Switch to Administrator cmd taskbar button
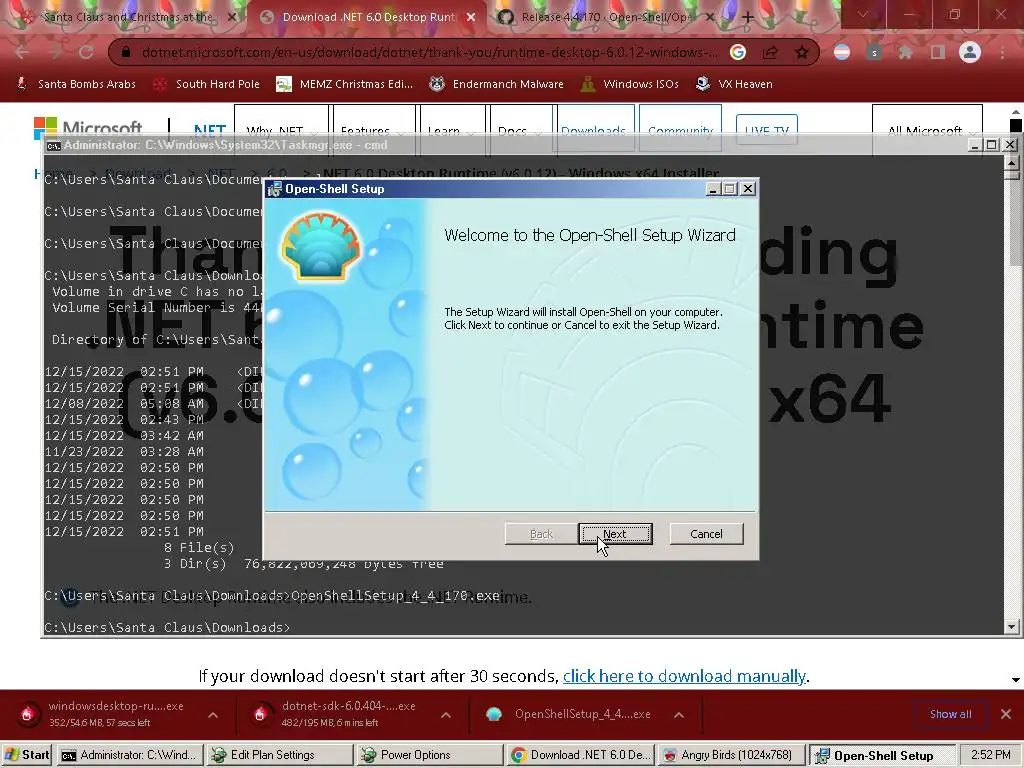1024x768 pixels. [130, 755]
